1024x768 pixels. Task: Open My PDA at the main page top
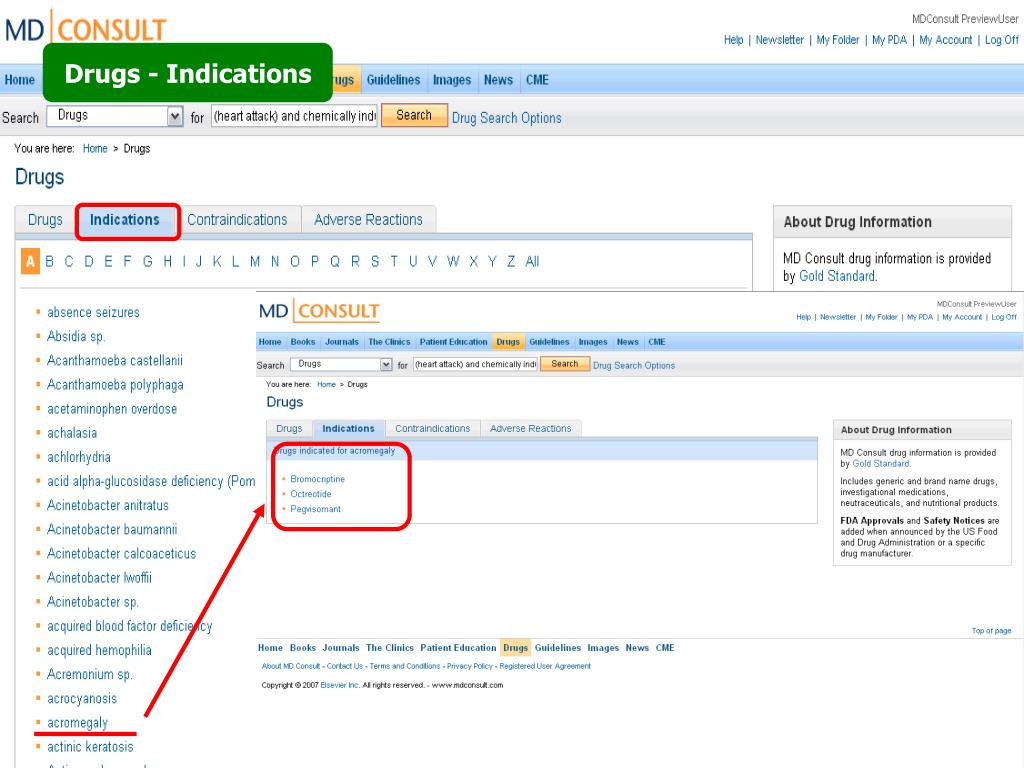[889, 40]
